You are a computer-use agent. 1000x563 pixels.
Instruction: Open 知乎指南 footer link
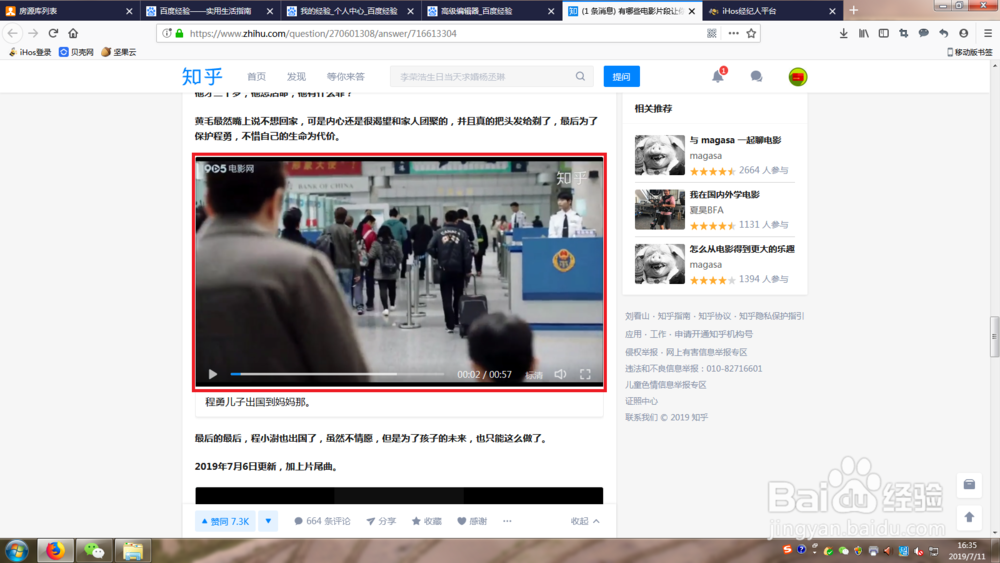(x=673, y=316)
